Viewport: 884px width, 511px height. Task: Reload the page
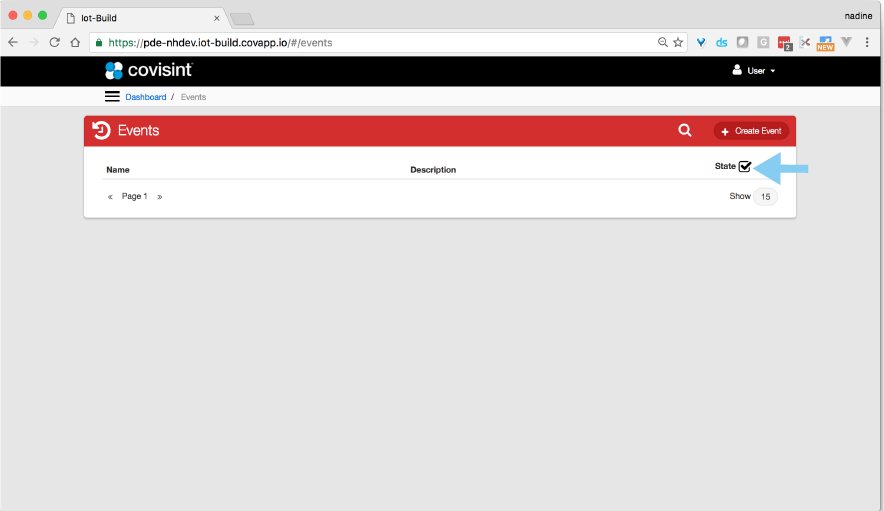point(54,43)
